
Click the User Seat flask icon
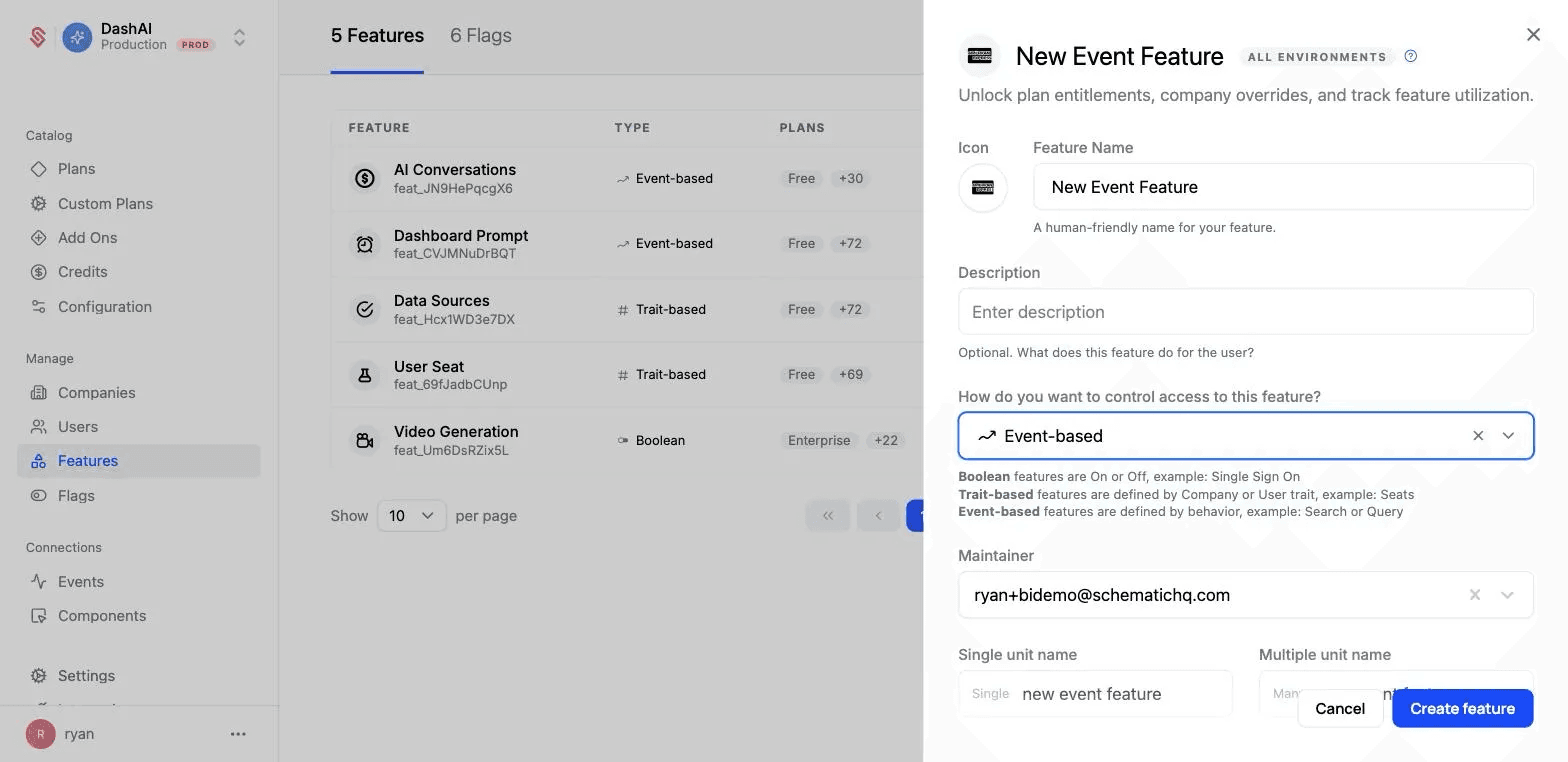point(365,375)
